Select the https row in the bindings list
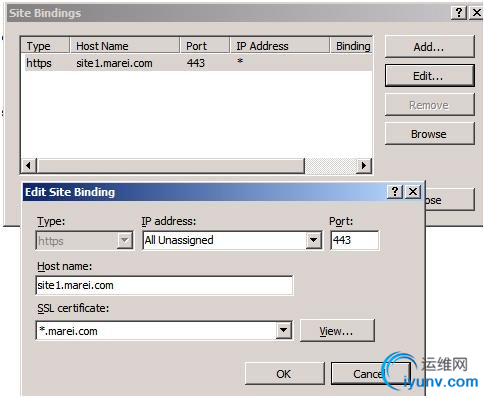The image size is (484, 398). tap(197, 63)
